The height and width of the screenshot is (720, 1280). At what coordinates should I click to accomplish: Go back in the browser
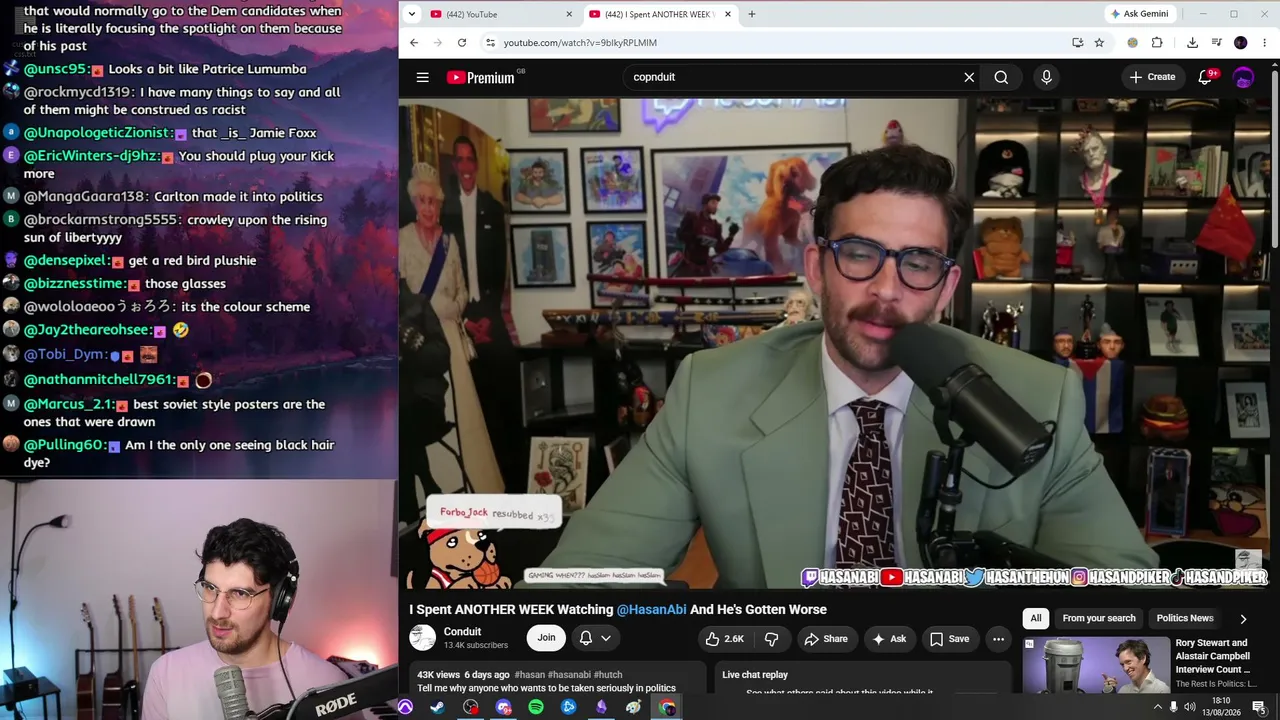tap(414, 42)
